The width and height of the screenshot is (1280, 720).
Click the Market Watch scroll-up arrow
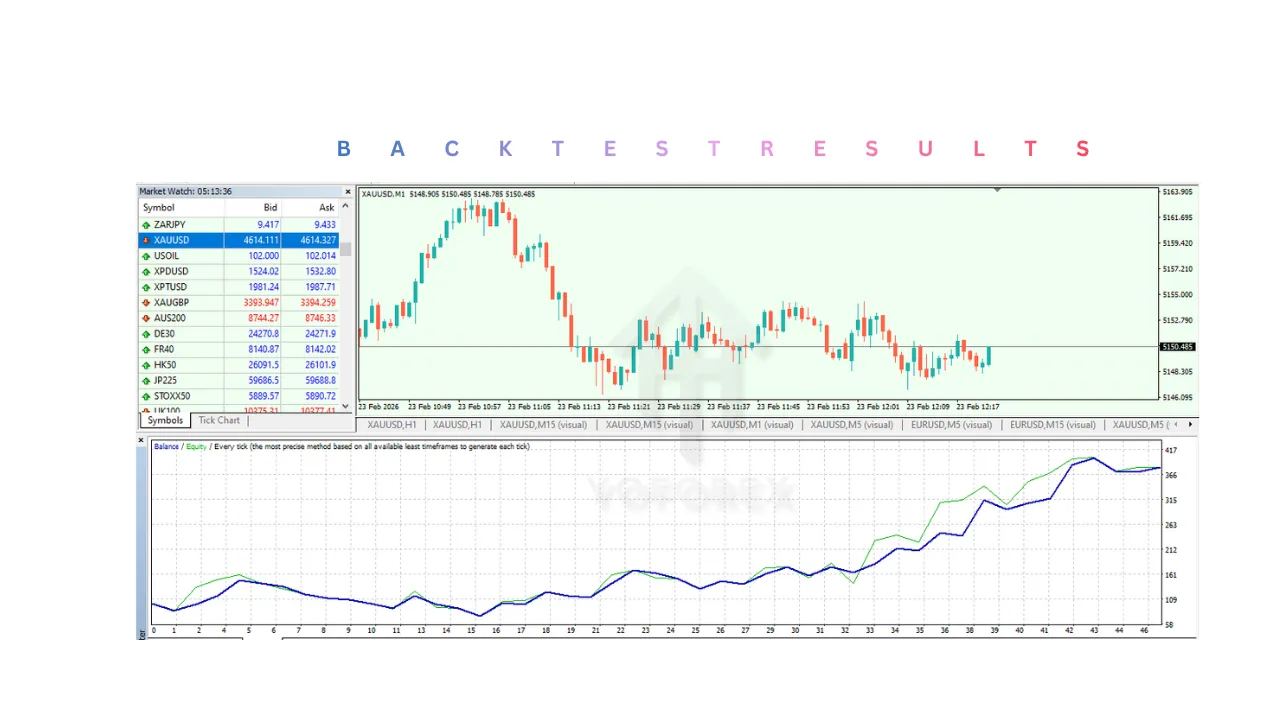[x=346, y=207]
